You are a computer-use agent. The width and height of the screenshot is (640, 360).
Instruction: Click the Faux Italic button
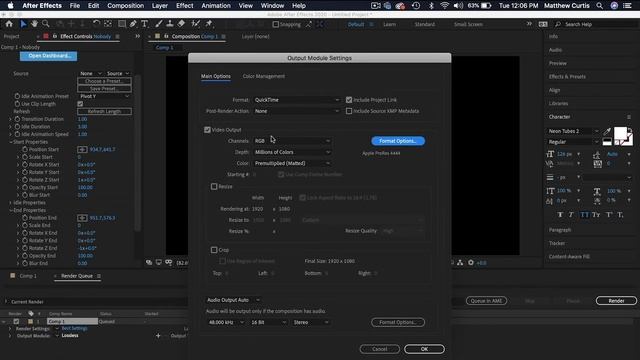[x=571, y=215]
